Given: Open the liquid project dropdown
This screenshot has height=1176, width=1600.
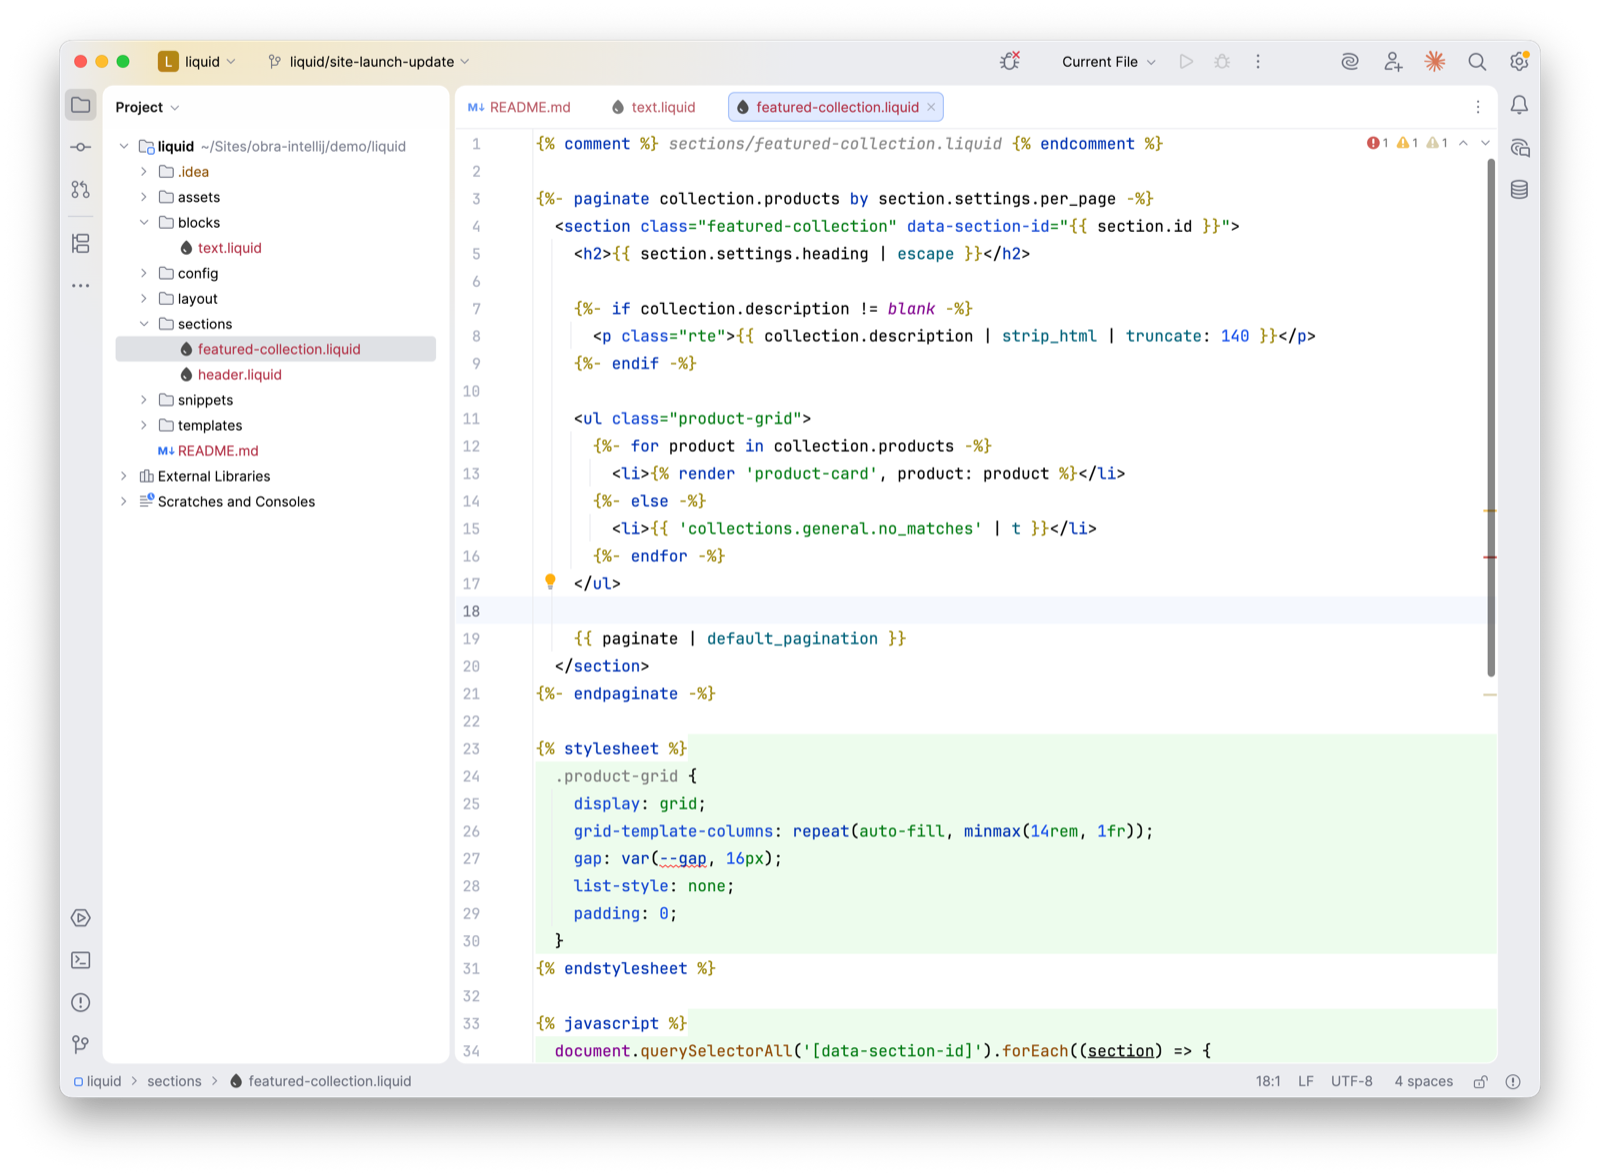Looking at the screenshot, I should (x=198, y=61).
